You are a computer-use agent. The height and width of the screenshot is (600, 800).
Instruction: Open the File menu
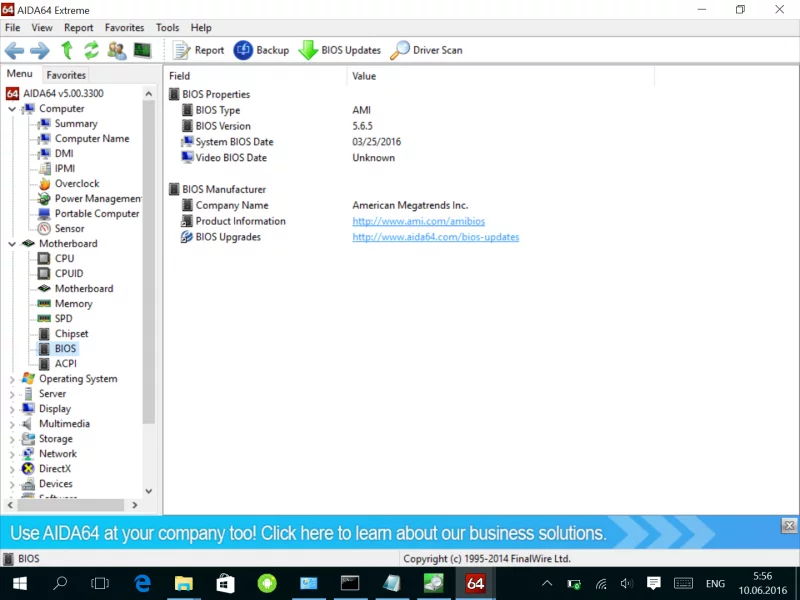[12, 28]
